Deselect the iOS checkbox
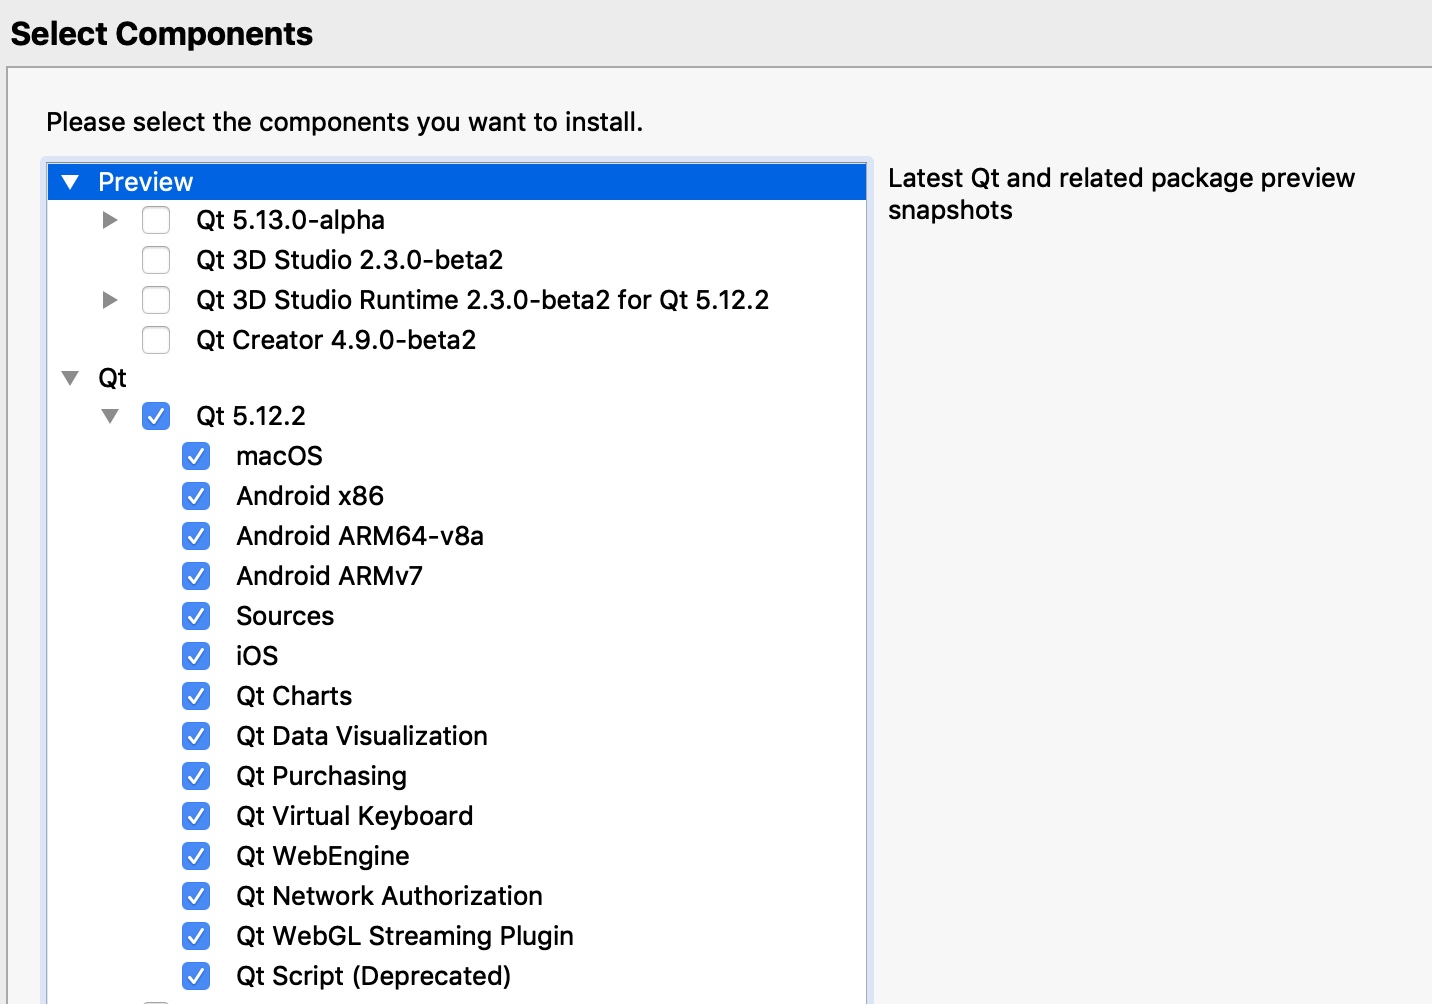Viewport: 1432px width, 1004px height. [x=196, y=656]
